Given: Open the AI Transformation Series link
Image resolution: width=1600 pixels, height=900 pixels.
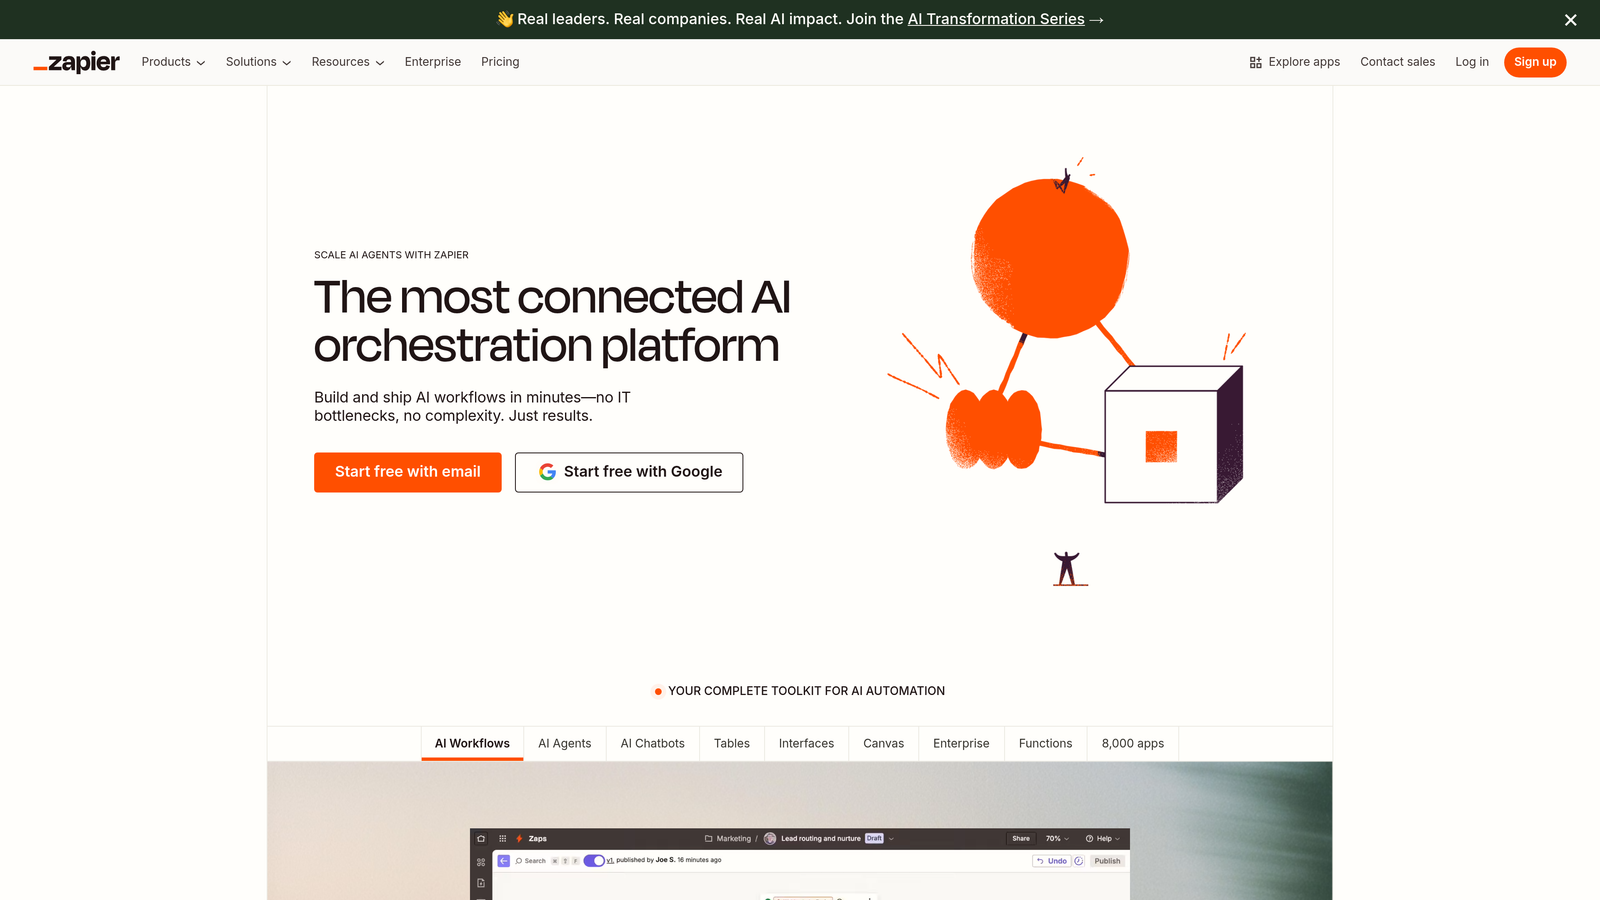Looking at the screenshot, I should pyautogui.click(x=996, y=19).
